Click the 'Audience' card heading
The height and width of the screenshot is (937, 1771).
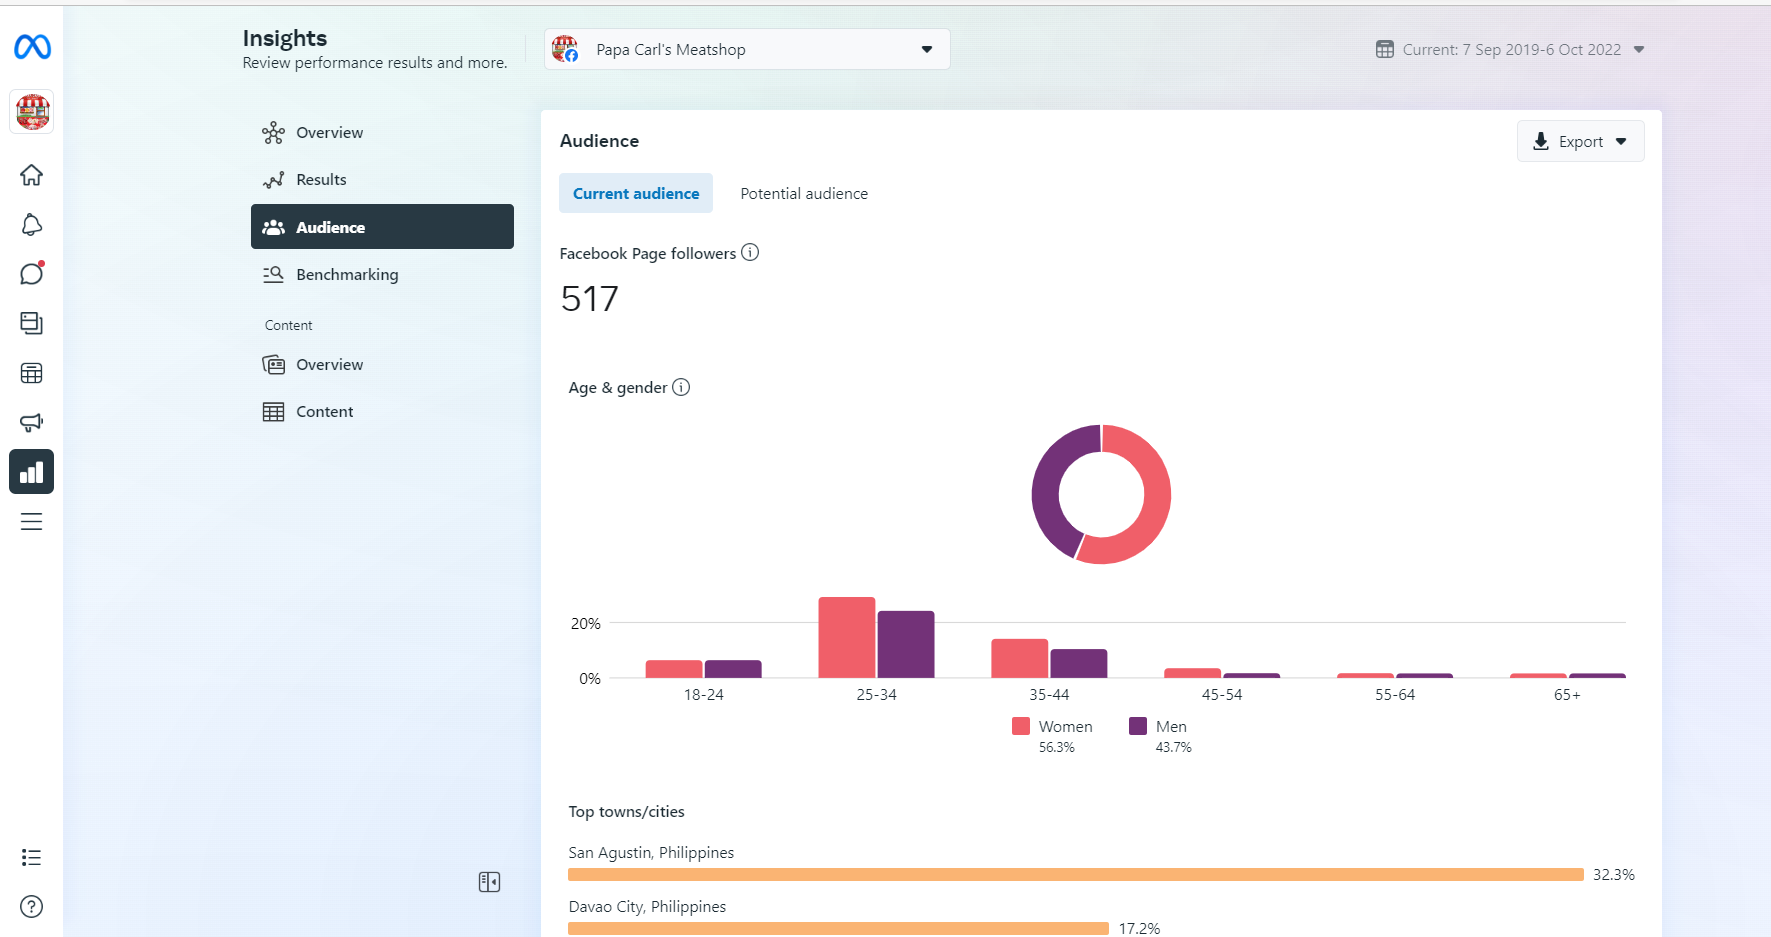point(599,141)
